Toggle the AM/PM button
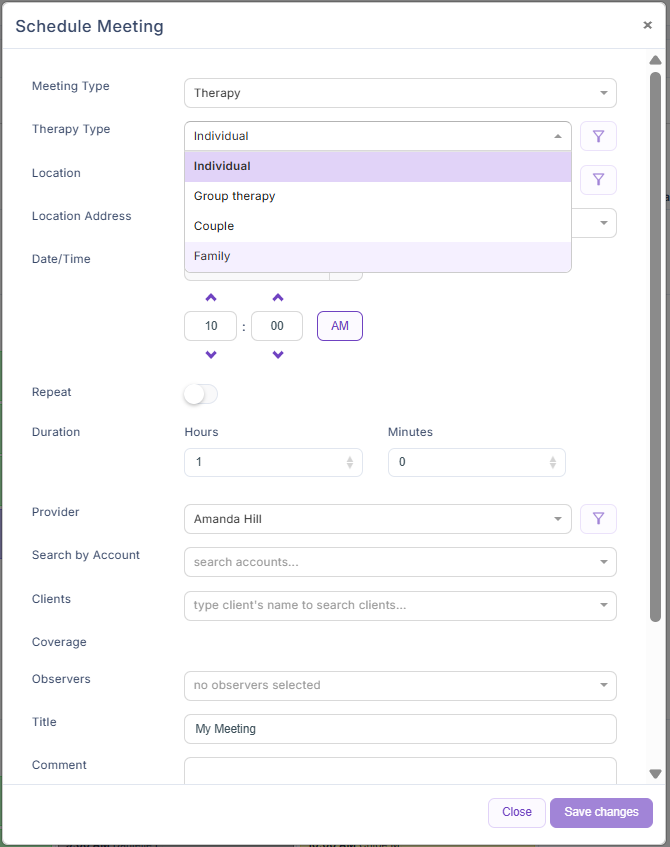670x847 pixels. click(339, 326)
